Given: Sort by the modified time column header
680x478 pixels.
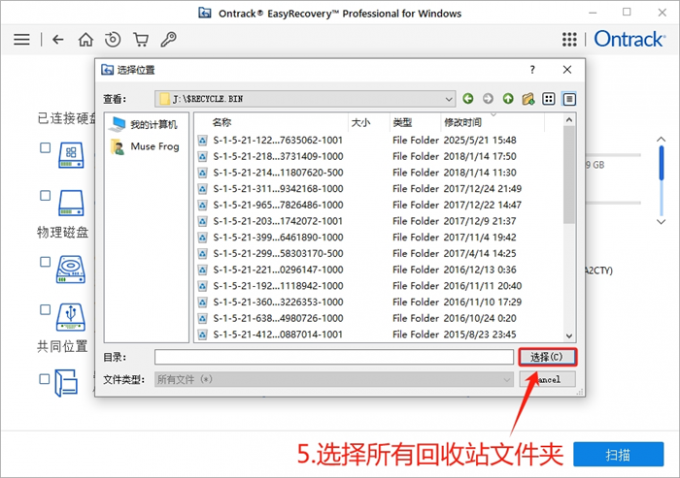Looking at the screenshot, I should (463, 122).
